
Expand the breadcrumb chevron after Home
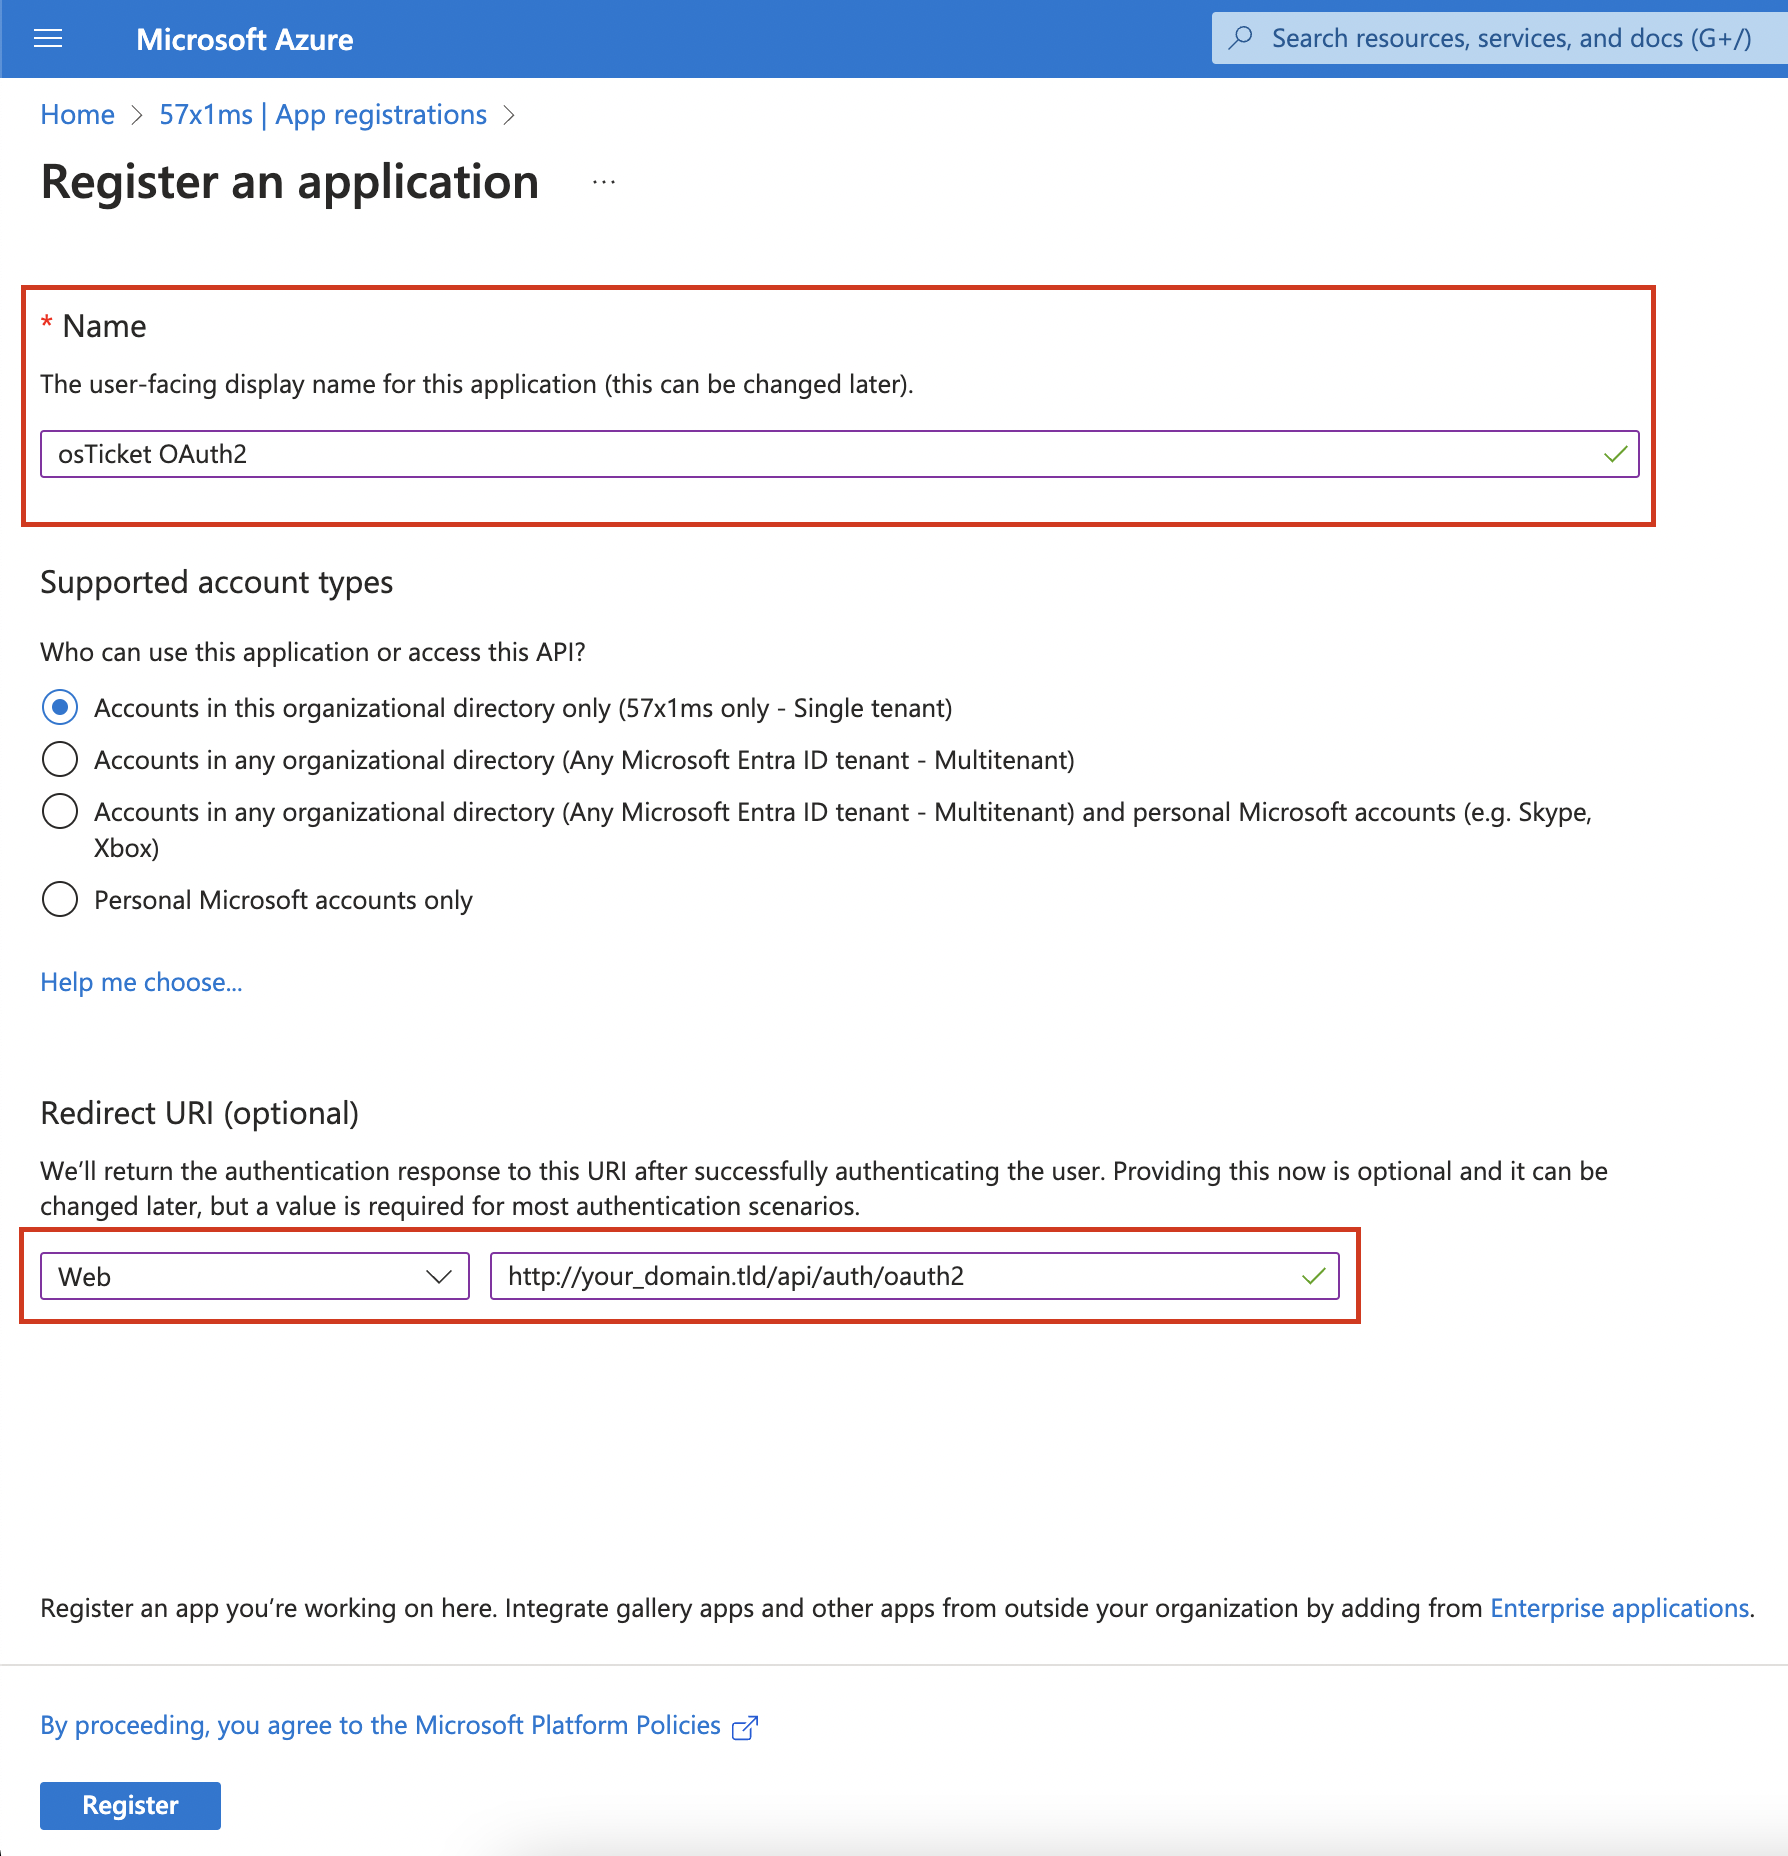click(x=137, y=115)
